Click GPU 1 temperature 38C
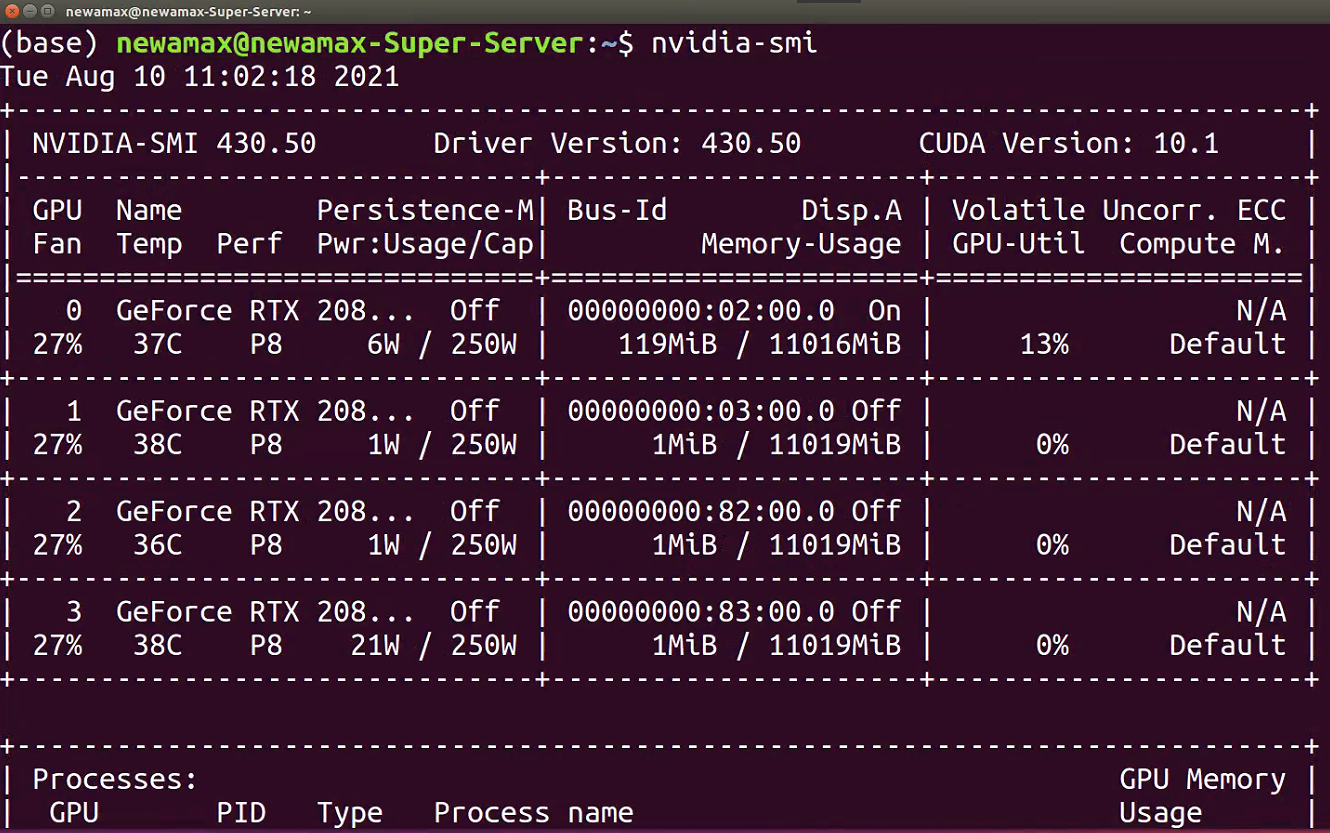 tap(158, 444)
